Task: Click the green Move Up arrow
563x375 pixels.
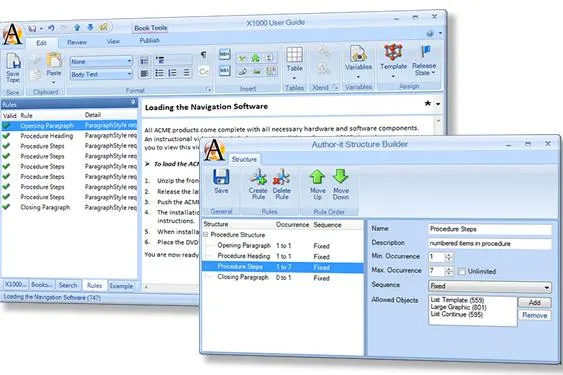Action: tap(317, 177)
